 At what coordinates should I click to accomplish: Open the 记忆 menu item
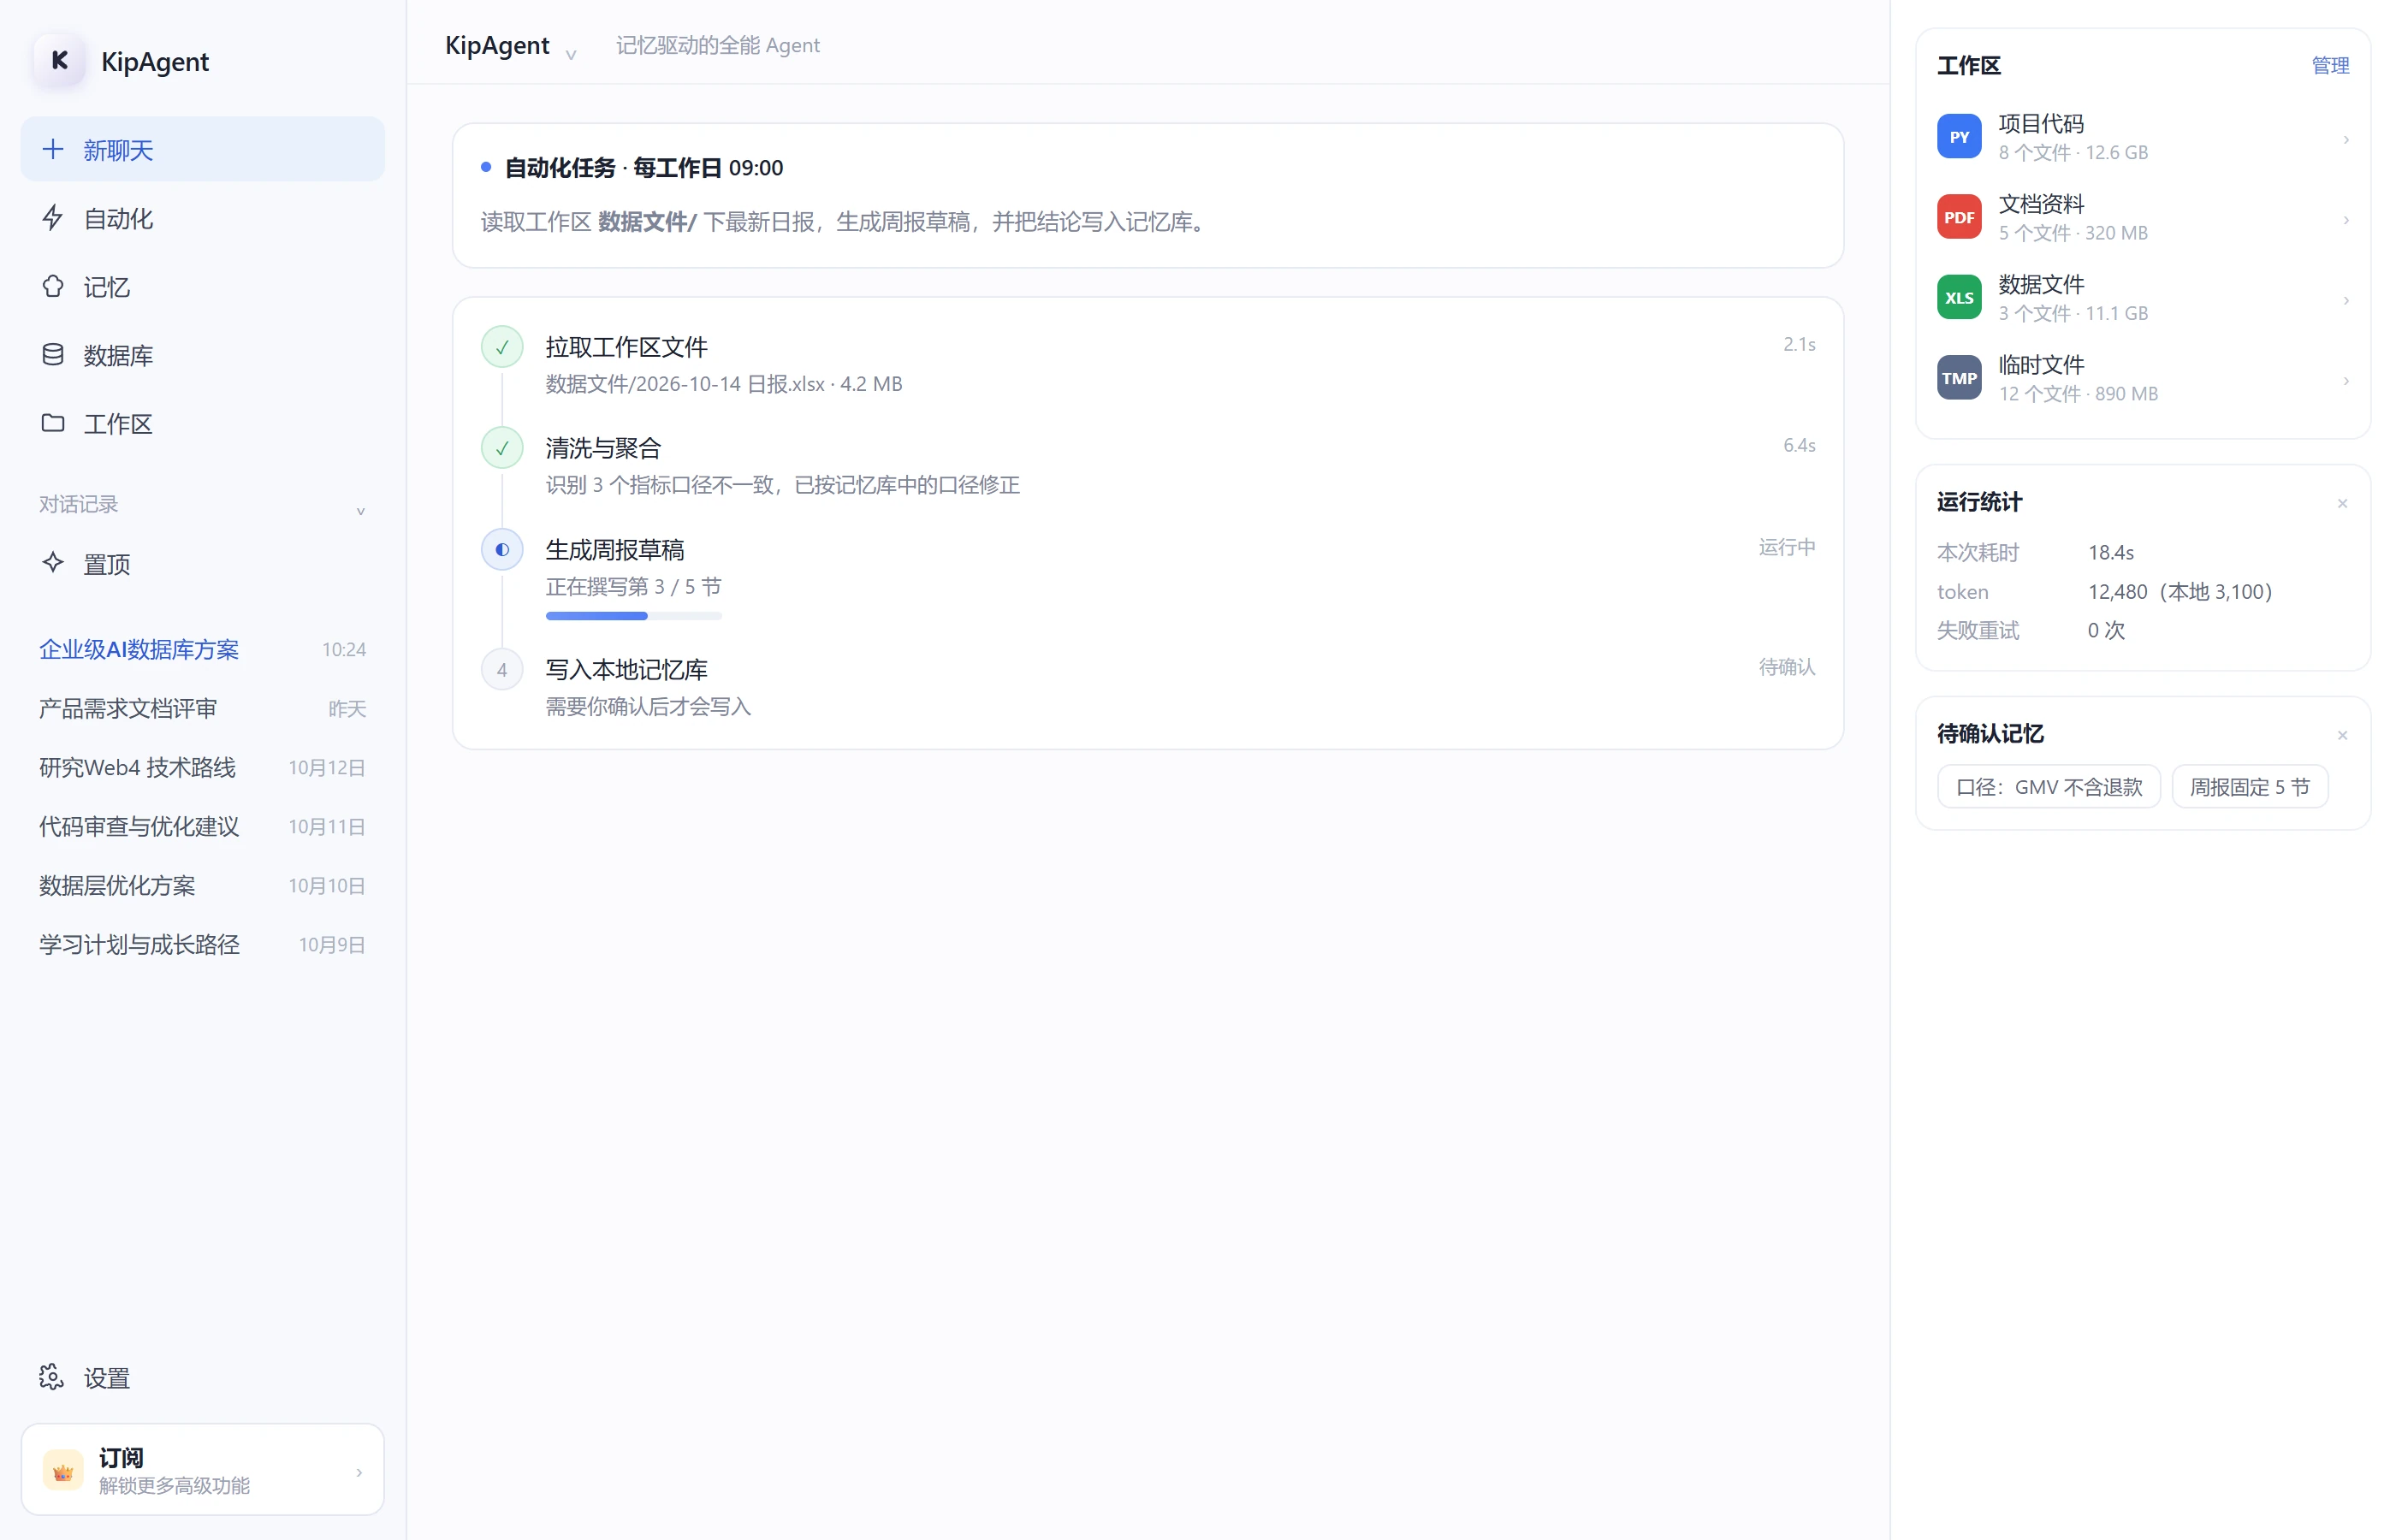(202, 287)
